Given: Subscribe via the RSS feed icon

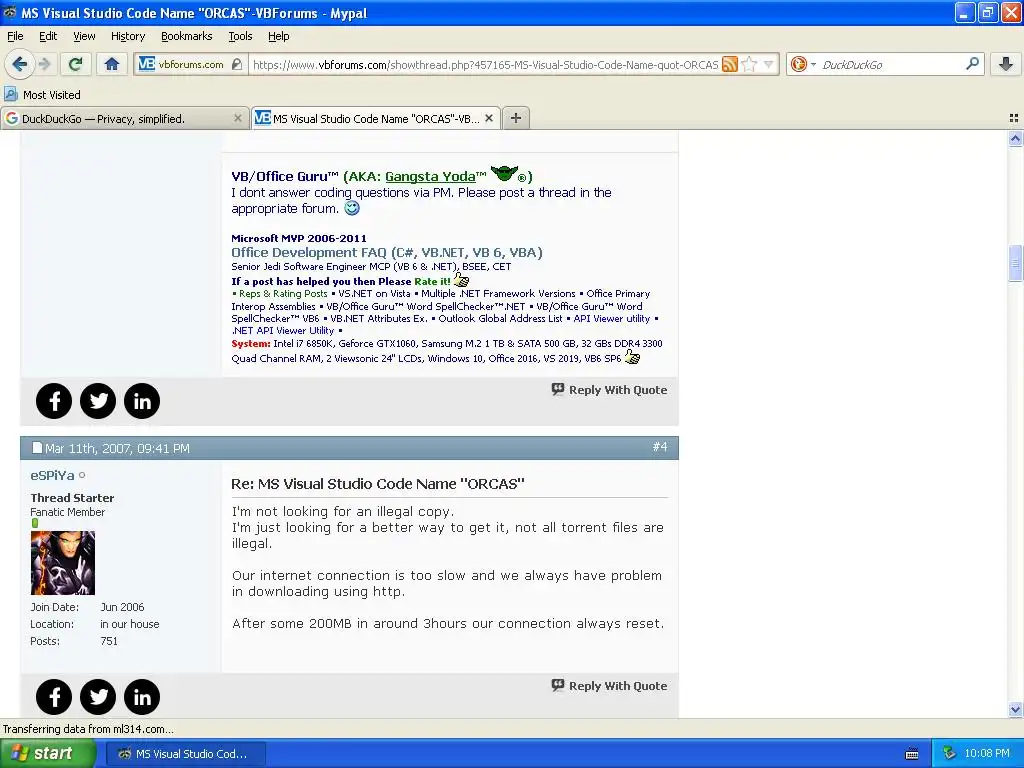Looking at the screenshot, I should pos(729,64).
